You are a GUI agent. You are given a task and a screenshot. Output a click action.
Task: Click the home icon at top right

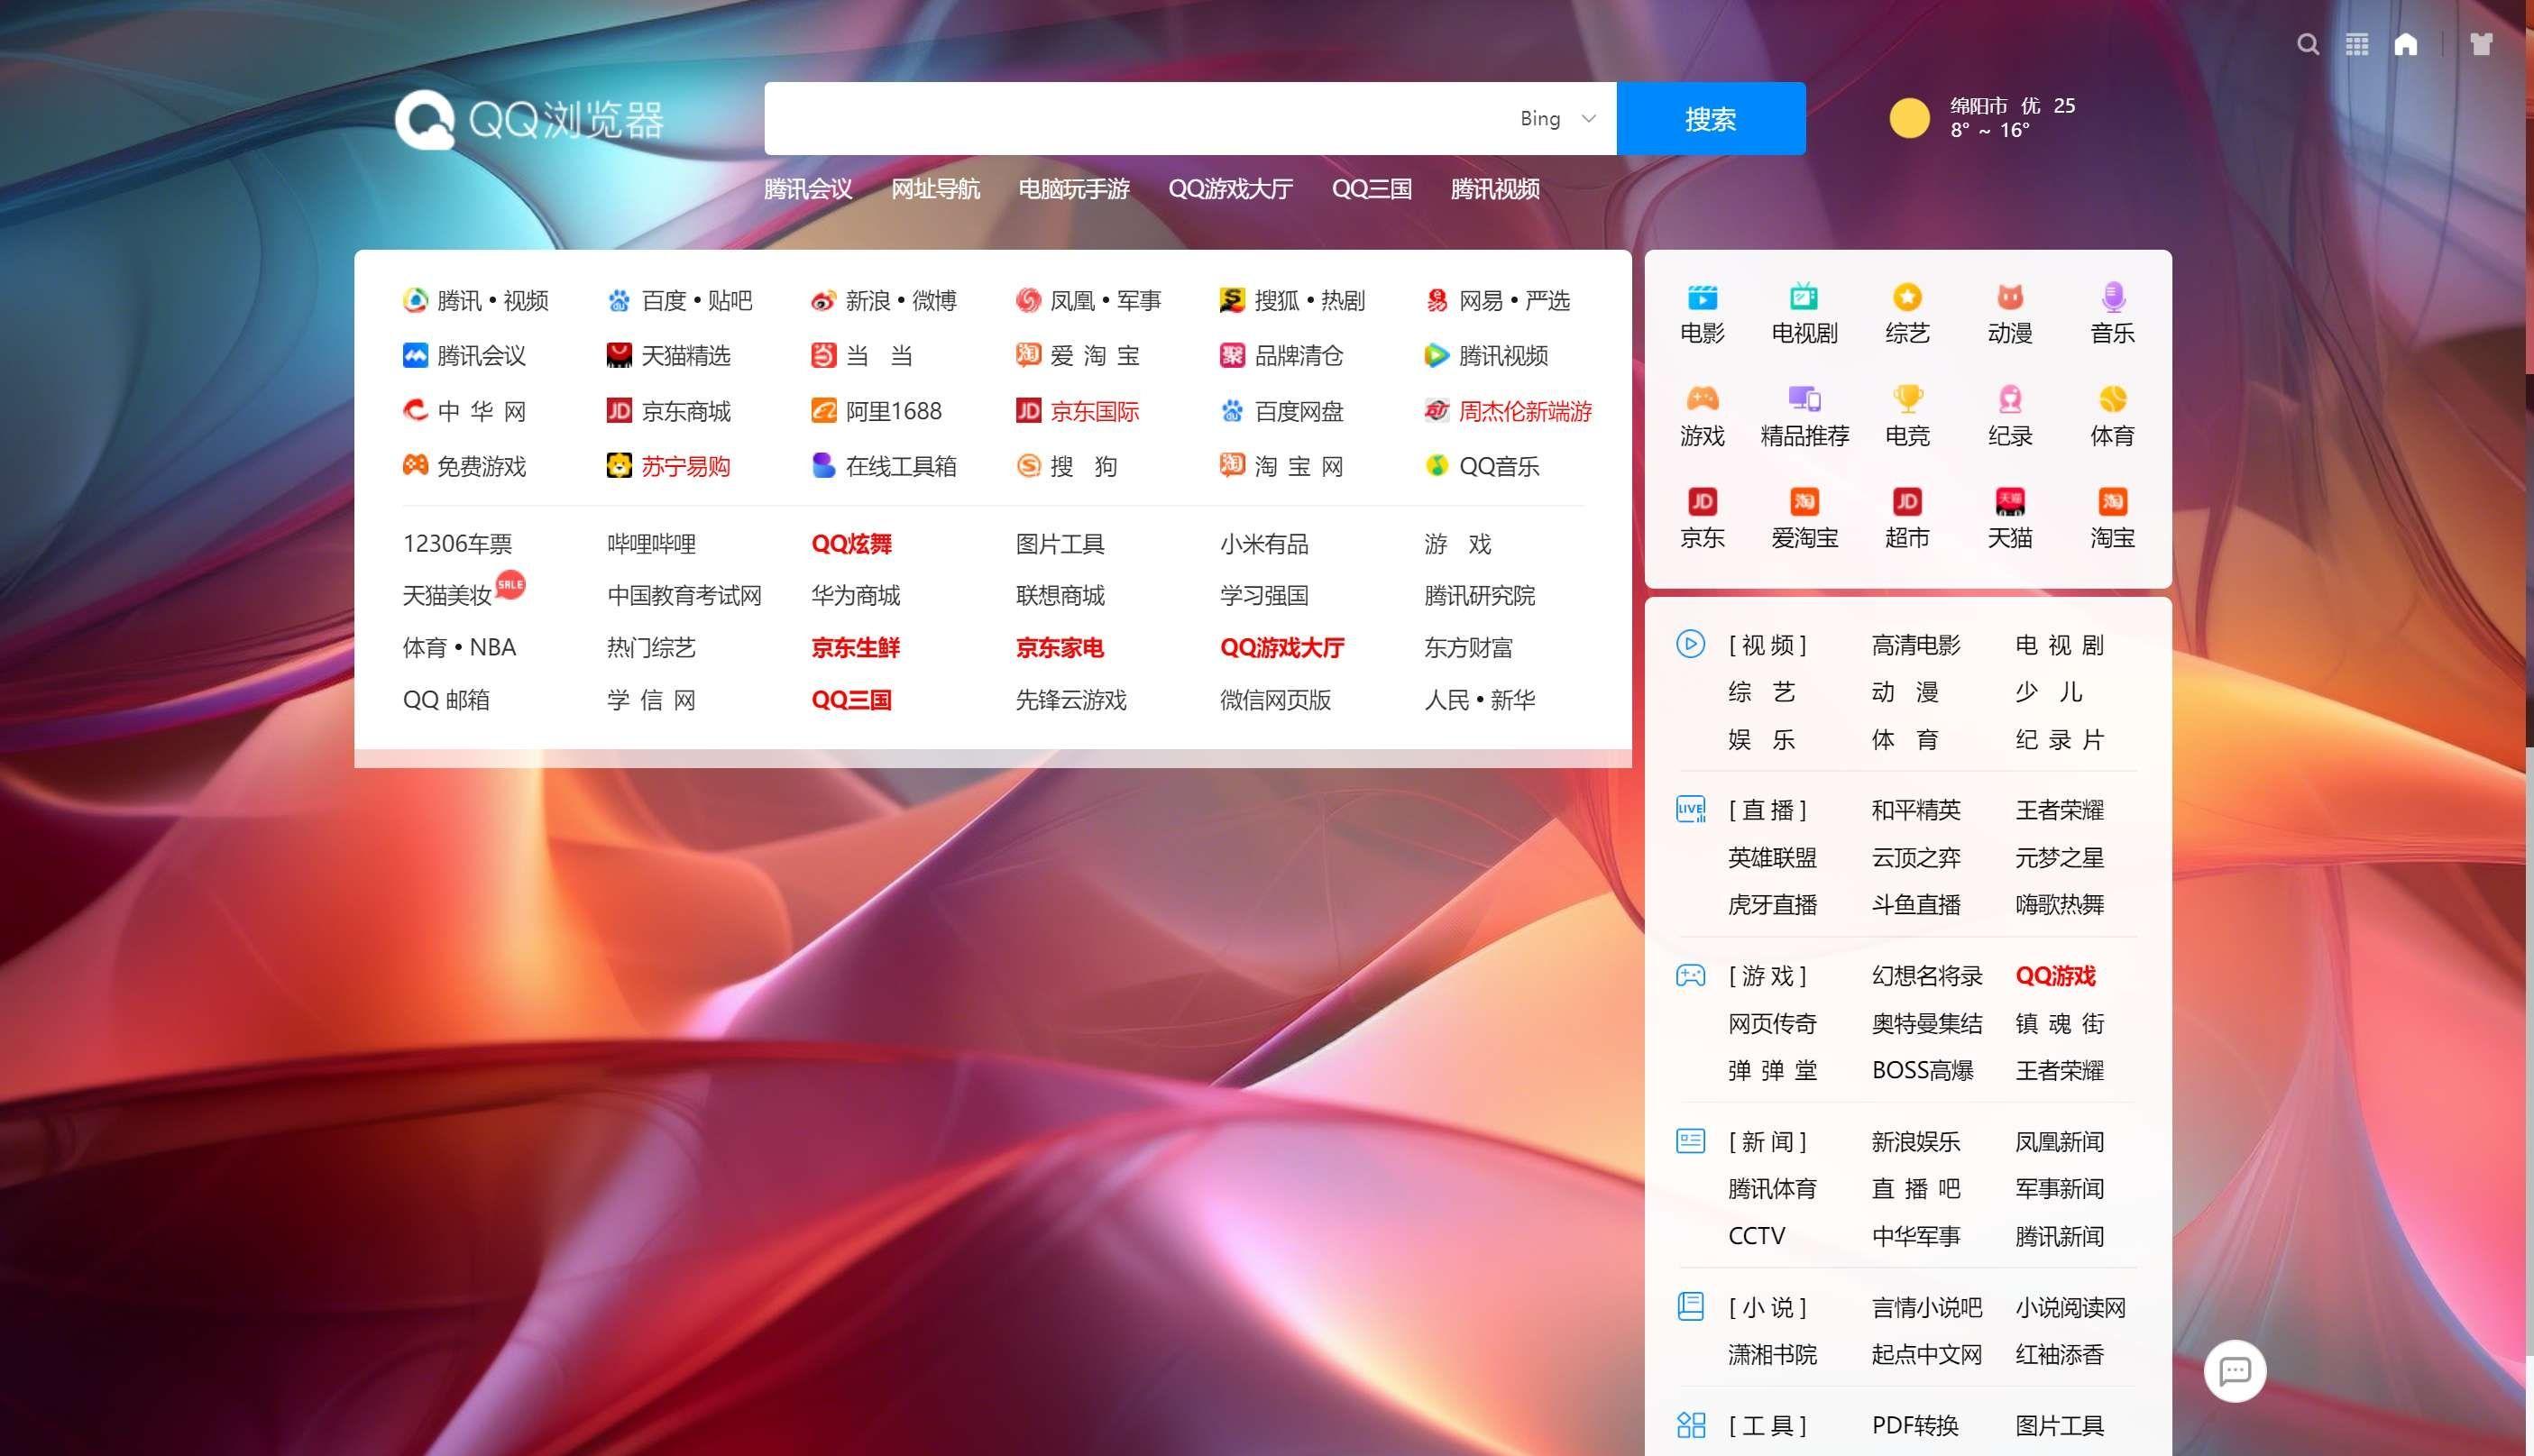tap(2406, 44)
